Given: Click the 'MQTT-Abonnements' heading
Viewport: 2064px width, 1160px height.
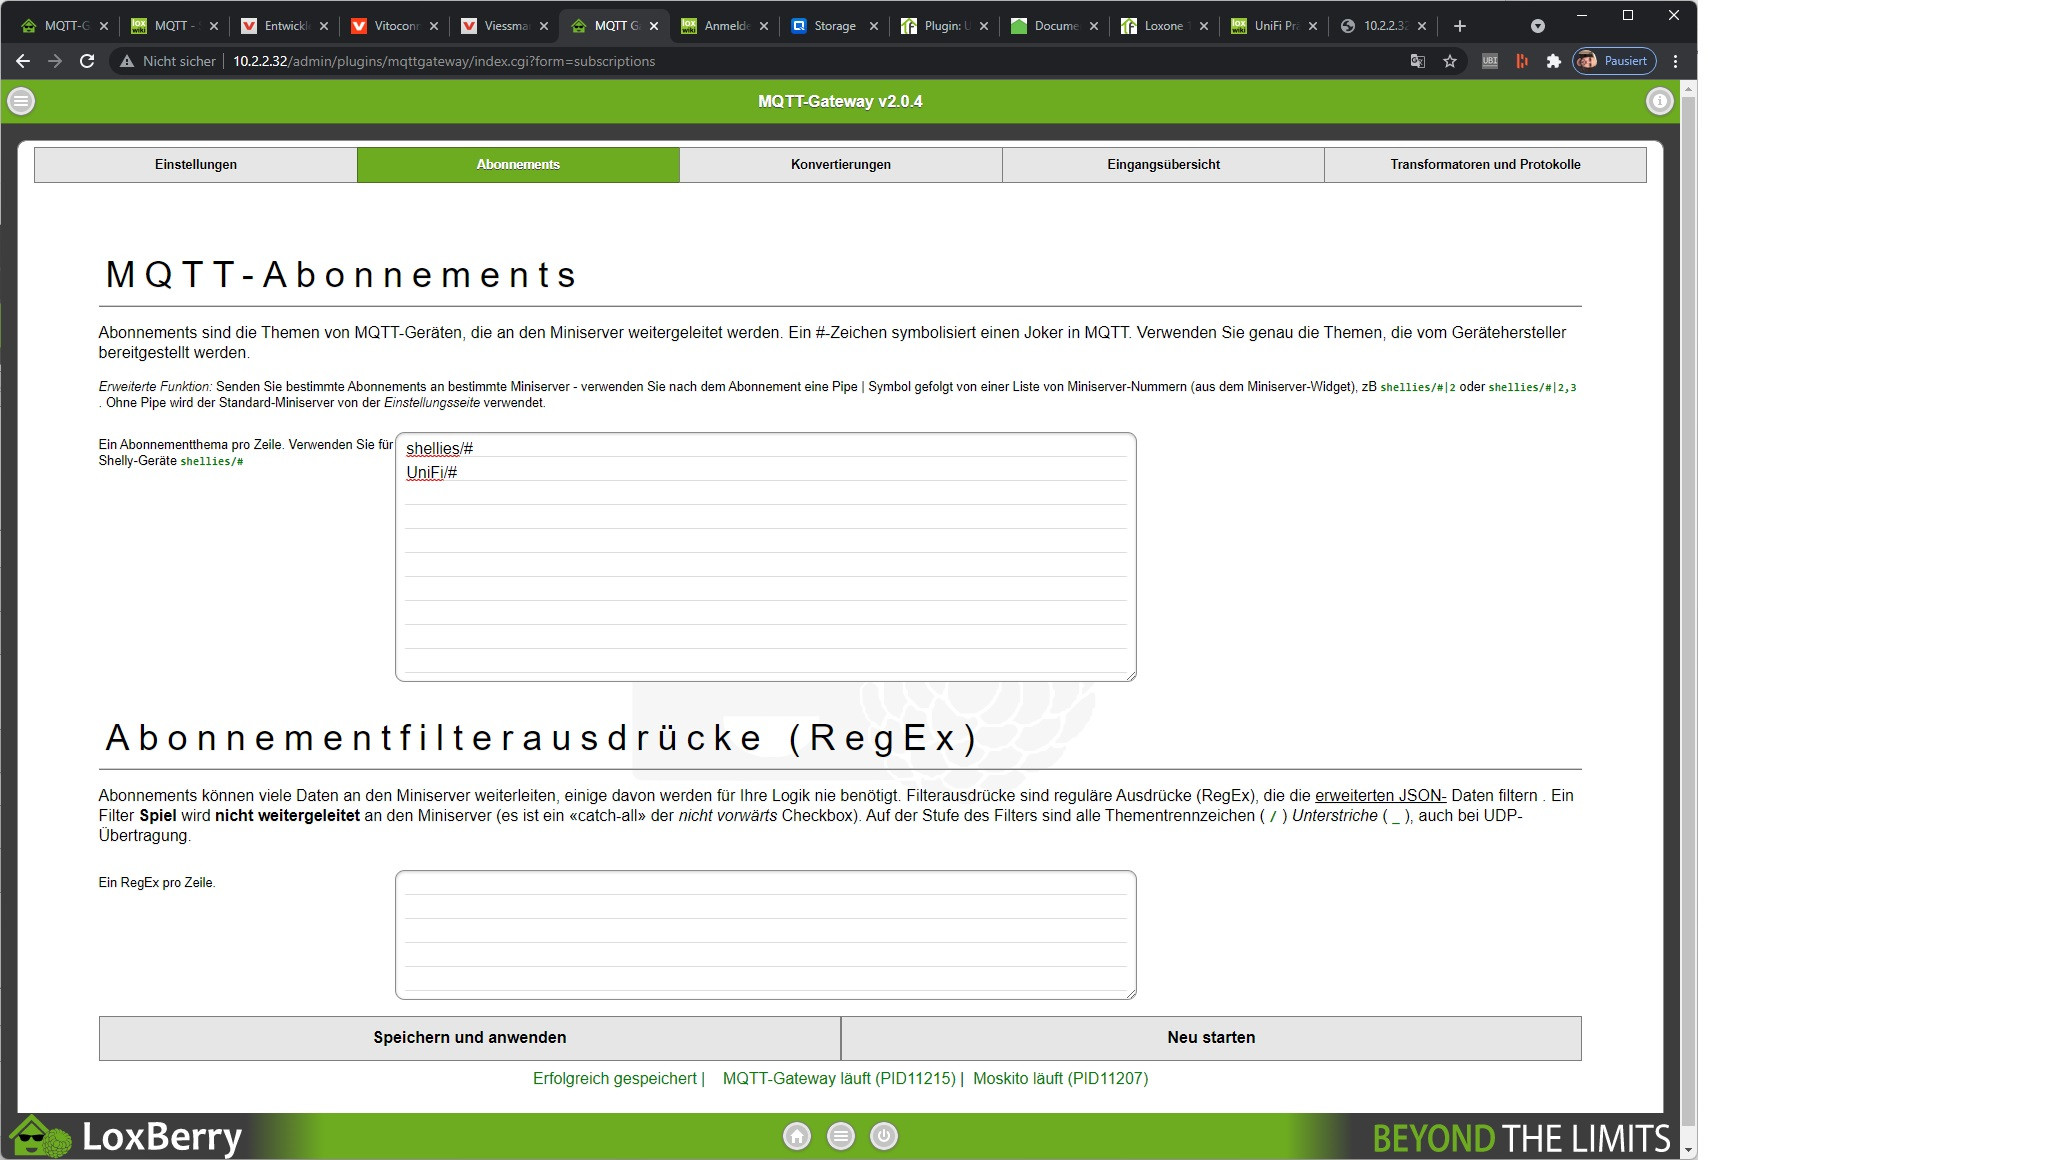Looking at the screenshot, I should [341, 275].
